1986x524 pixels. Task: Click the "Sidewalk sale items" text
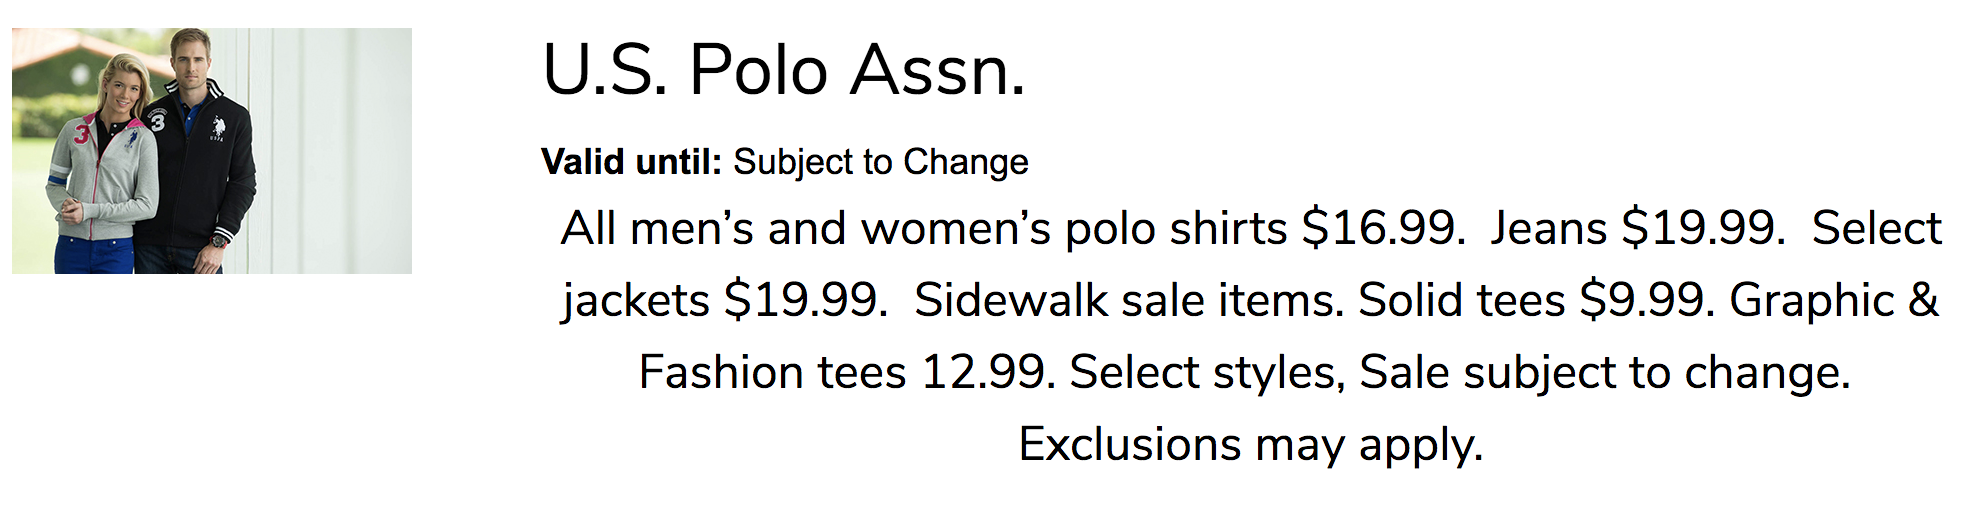[x=1128, y=300]
